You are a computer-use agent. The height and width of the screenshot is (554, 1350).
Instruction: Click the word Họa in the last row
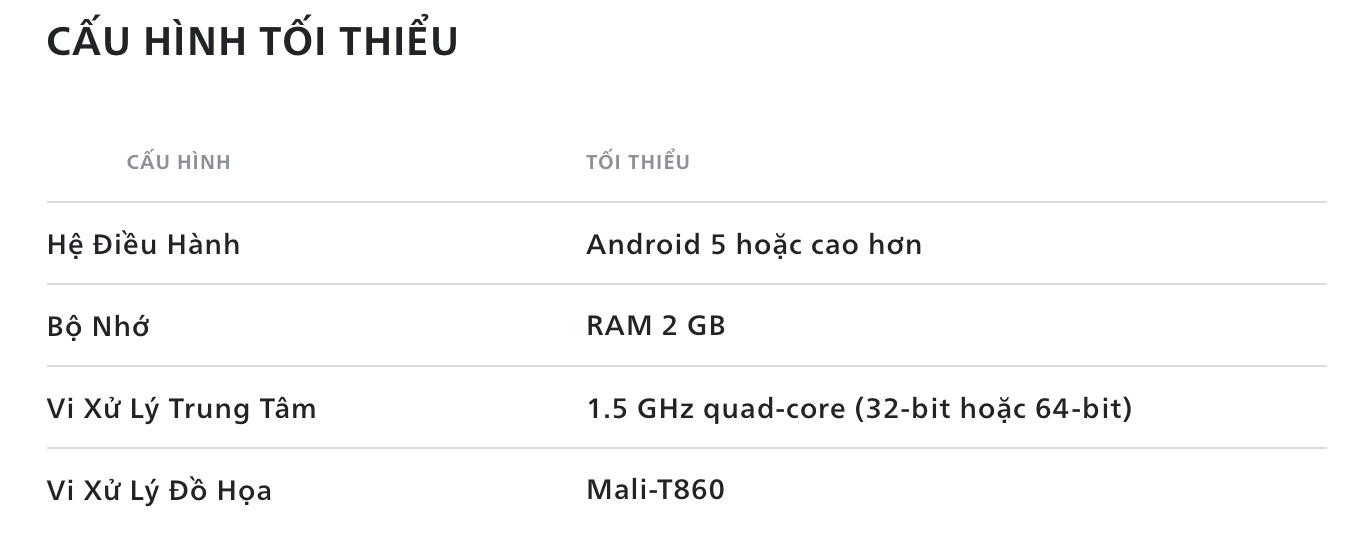(244, 490)
